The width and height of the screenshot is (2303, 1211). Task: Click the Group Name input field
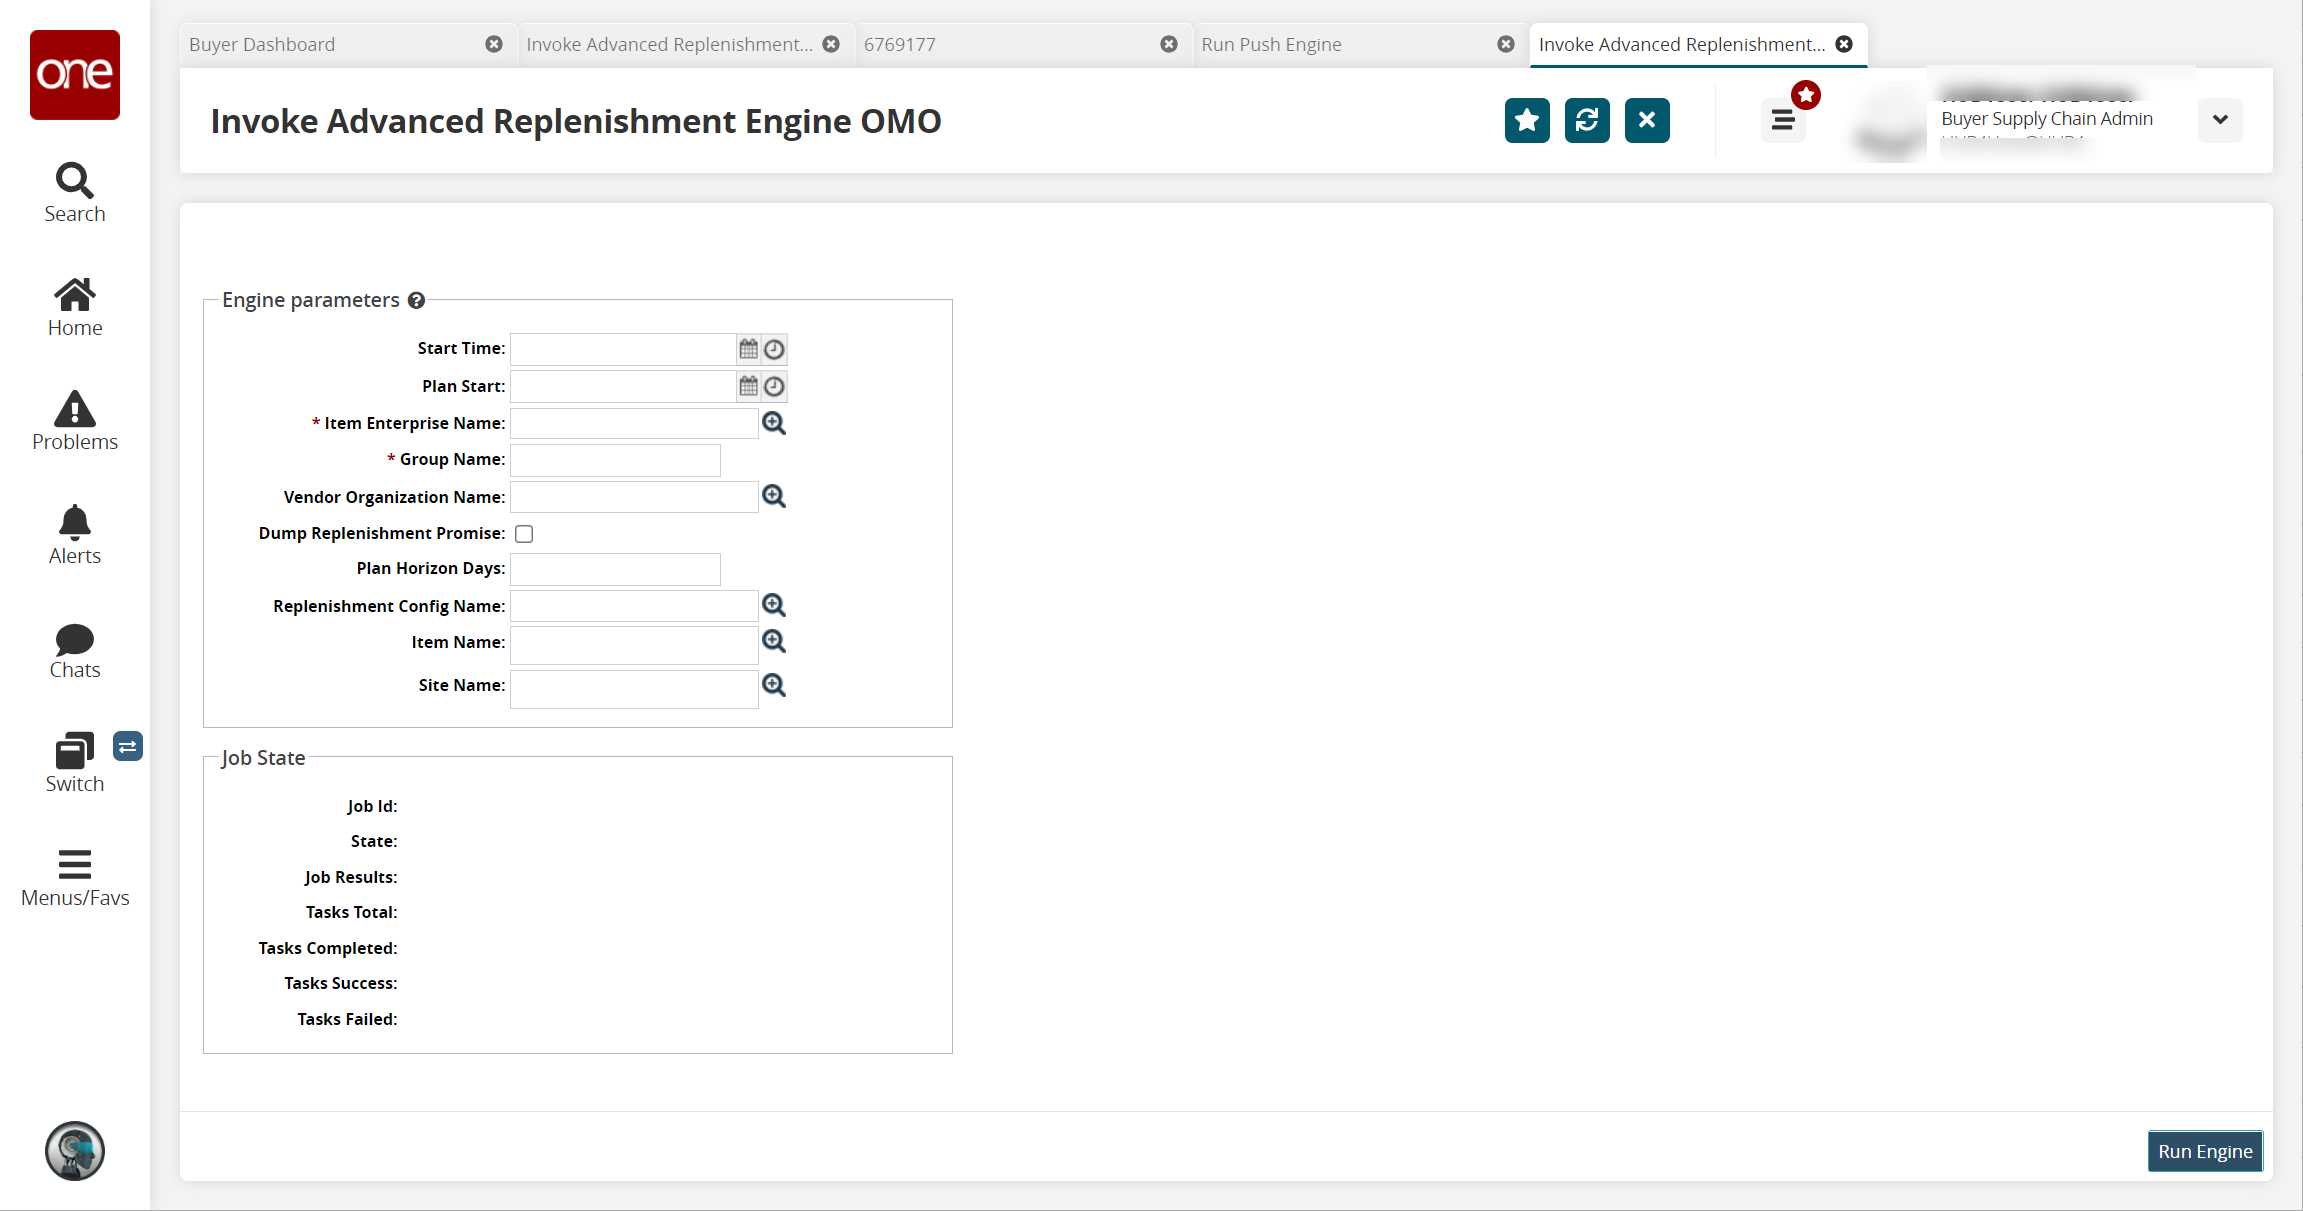pos(615,460)
